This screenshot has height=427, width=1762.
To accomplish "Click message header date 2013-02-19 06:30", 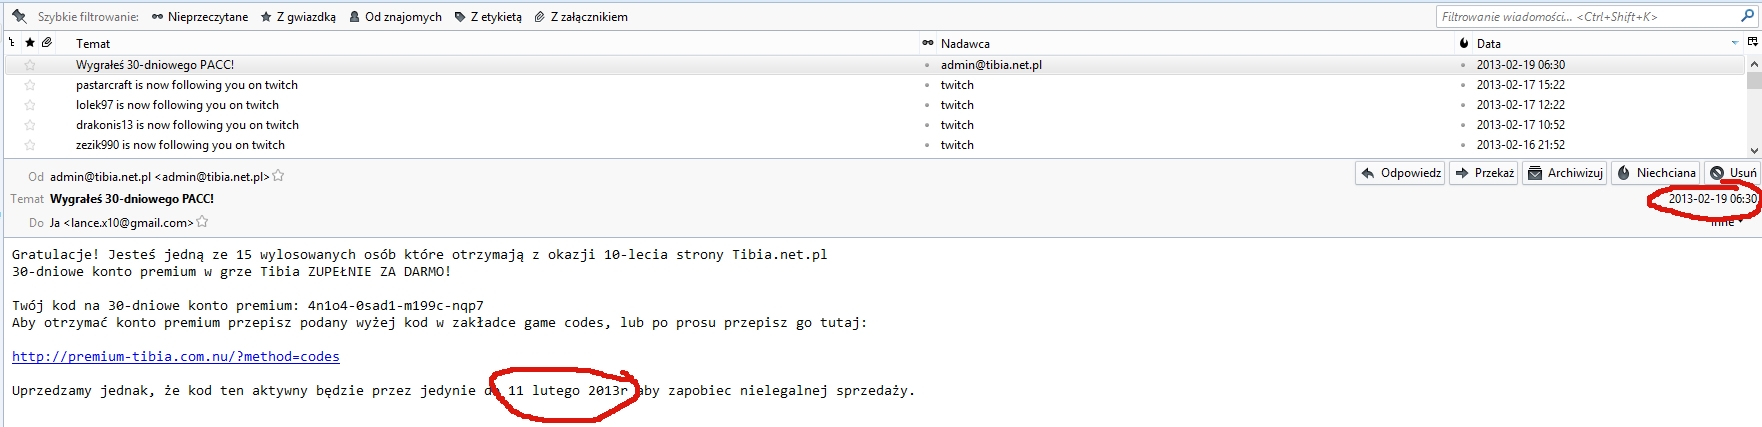I will 1712,199.
